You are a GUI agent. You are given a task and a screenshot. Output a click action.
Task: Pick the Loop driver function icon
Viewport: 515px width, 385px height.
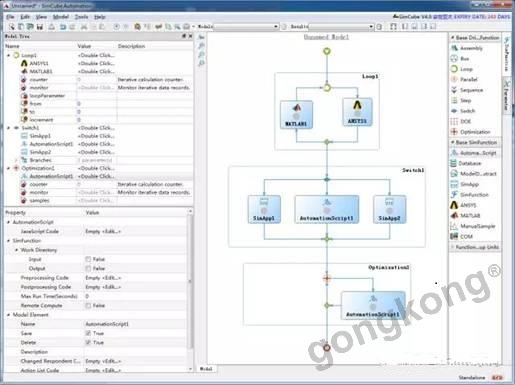tap(454, 69)
